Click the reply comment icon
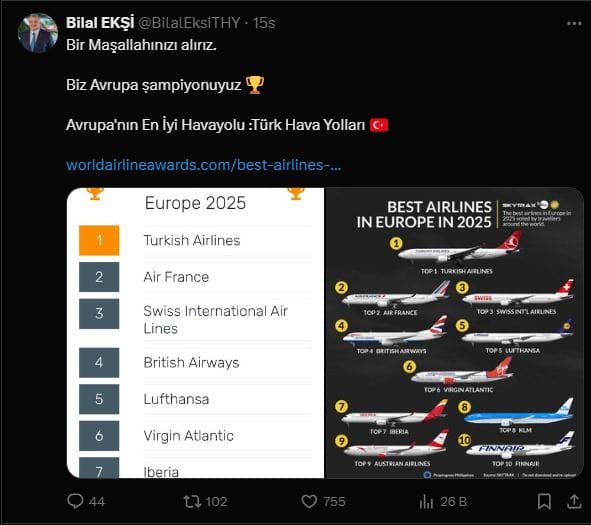Viewport: 591px width, 525px height. [75, 501]
